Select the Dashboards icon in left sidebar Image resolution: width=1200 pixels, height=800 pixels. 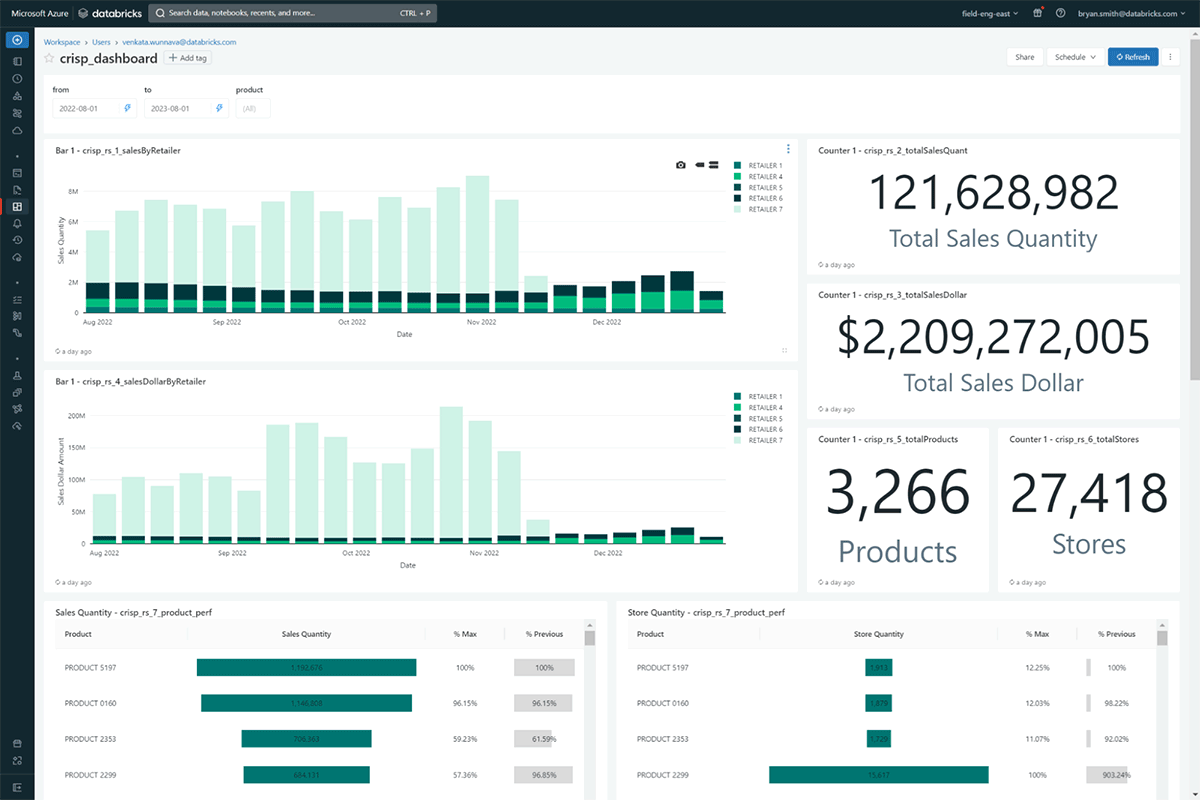click(x=17, y=206)
